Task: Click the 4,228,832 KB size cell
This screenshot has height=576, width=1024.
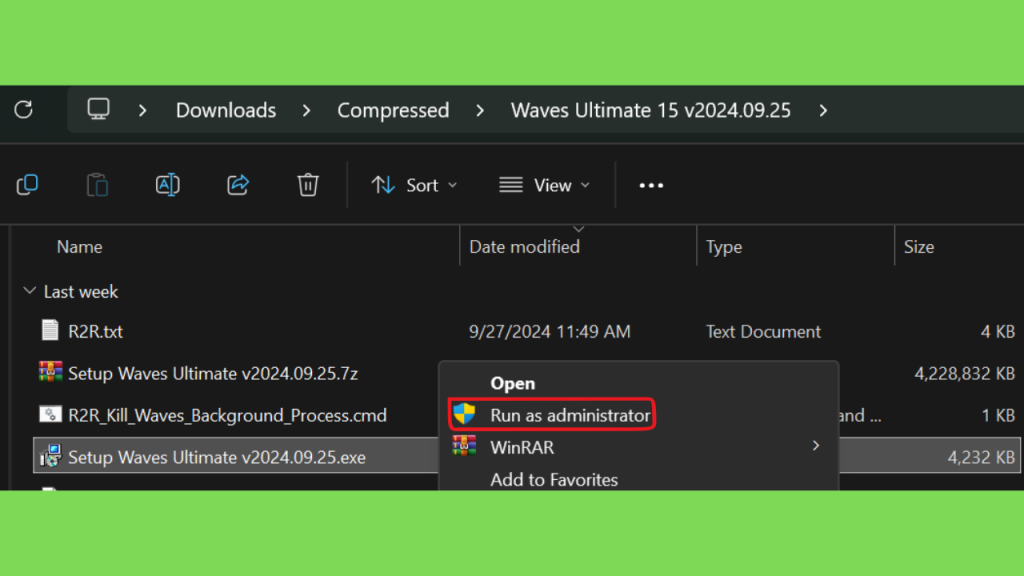Action: pos(965,374)
